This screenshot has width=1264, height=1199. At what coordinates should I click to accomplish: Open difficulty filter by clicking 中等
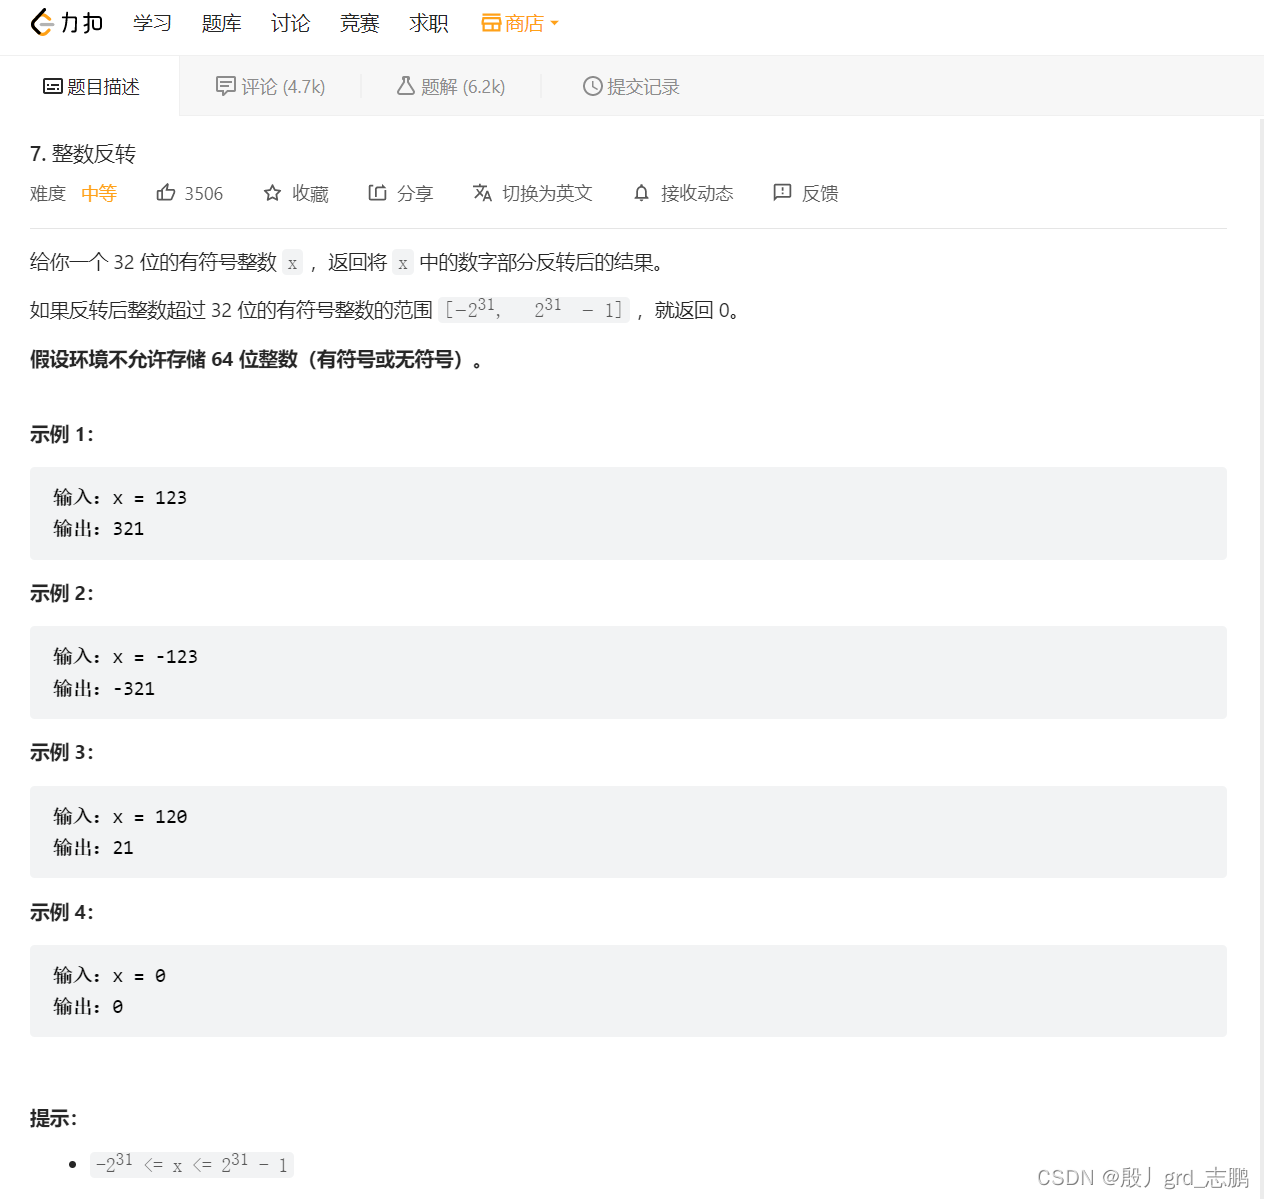[x=98, y=192]
